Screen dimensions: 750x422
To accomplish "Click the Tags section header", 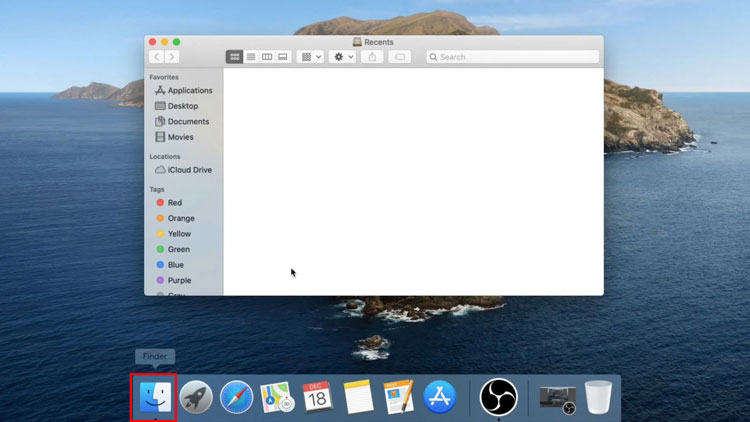I will [x=157, y=189].
